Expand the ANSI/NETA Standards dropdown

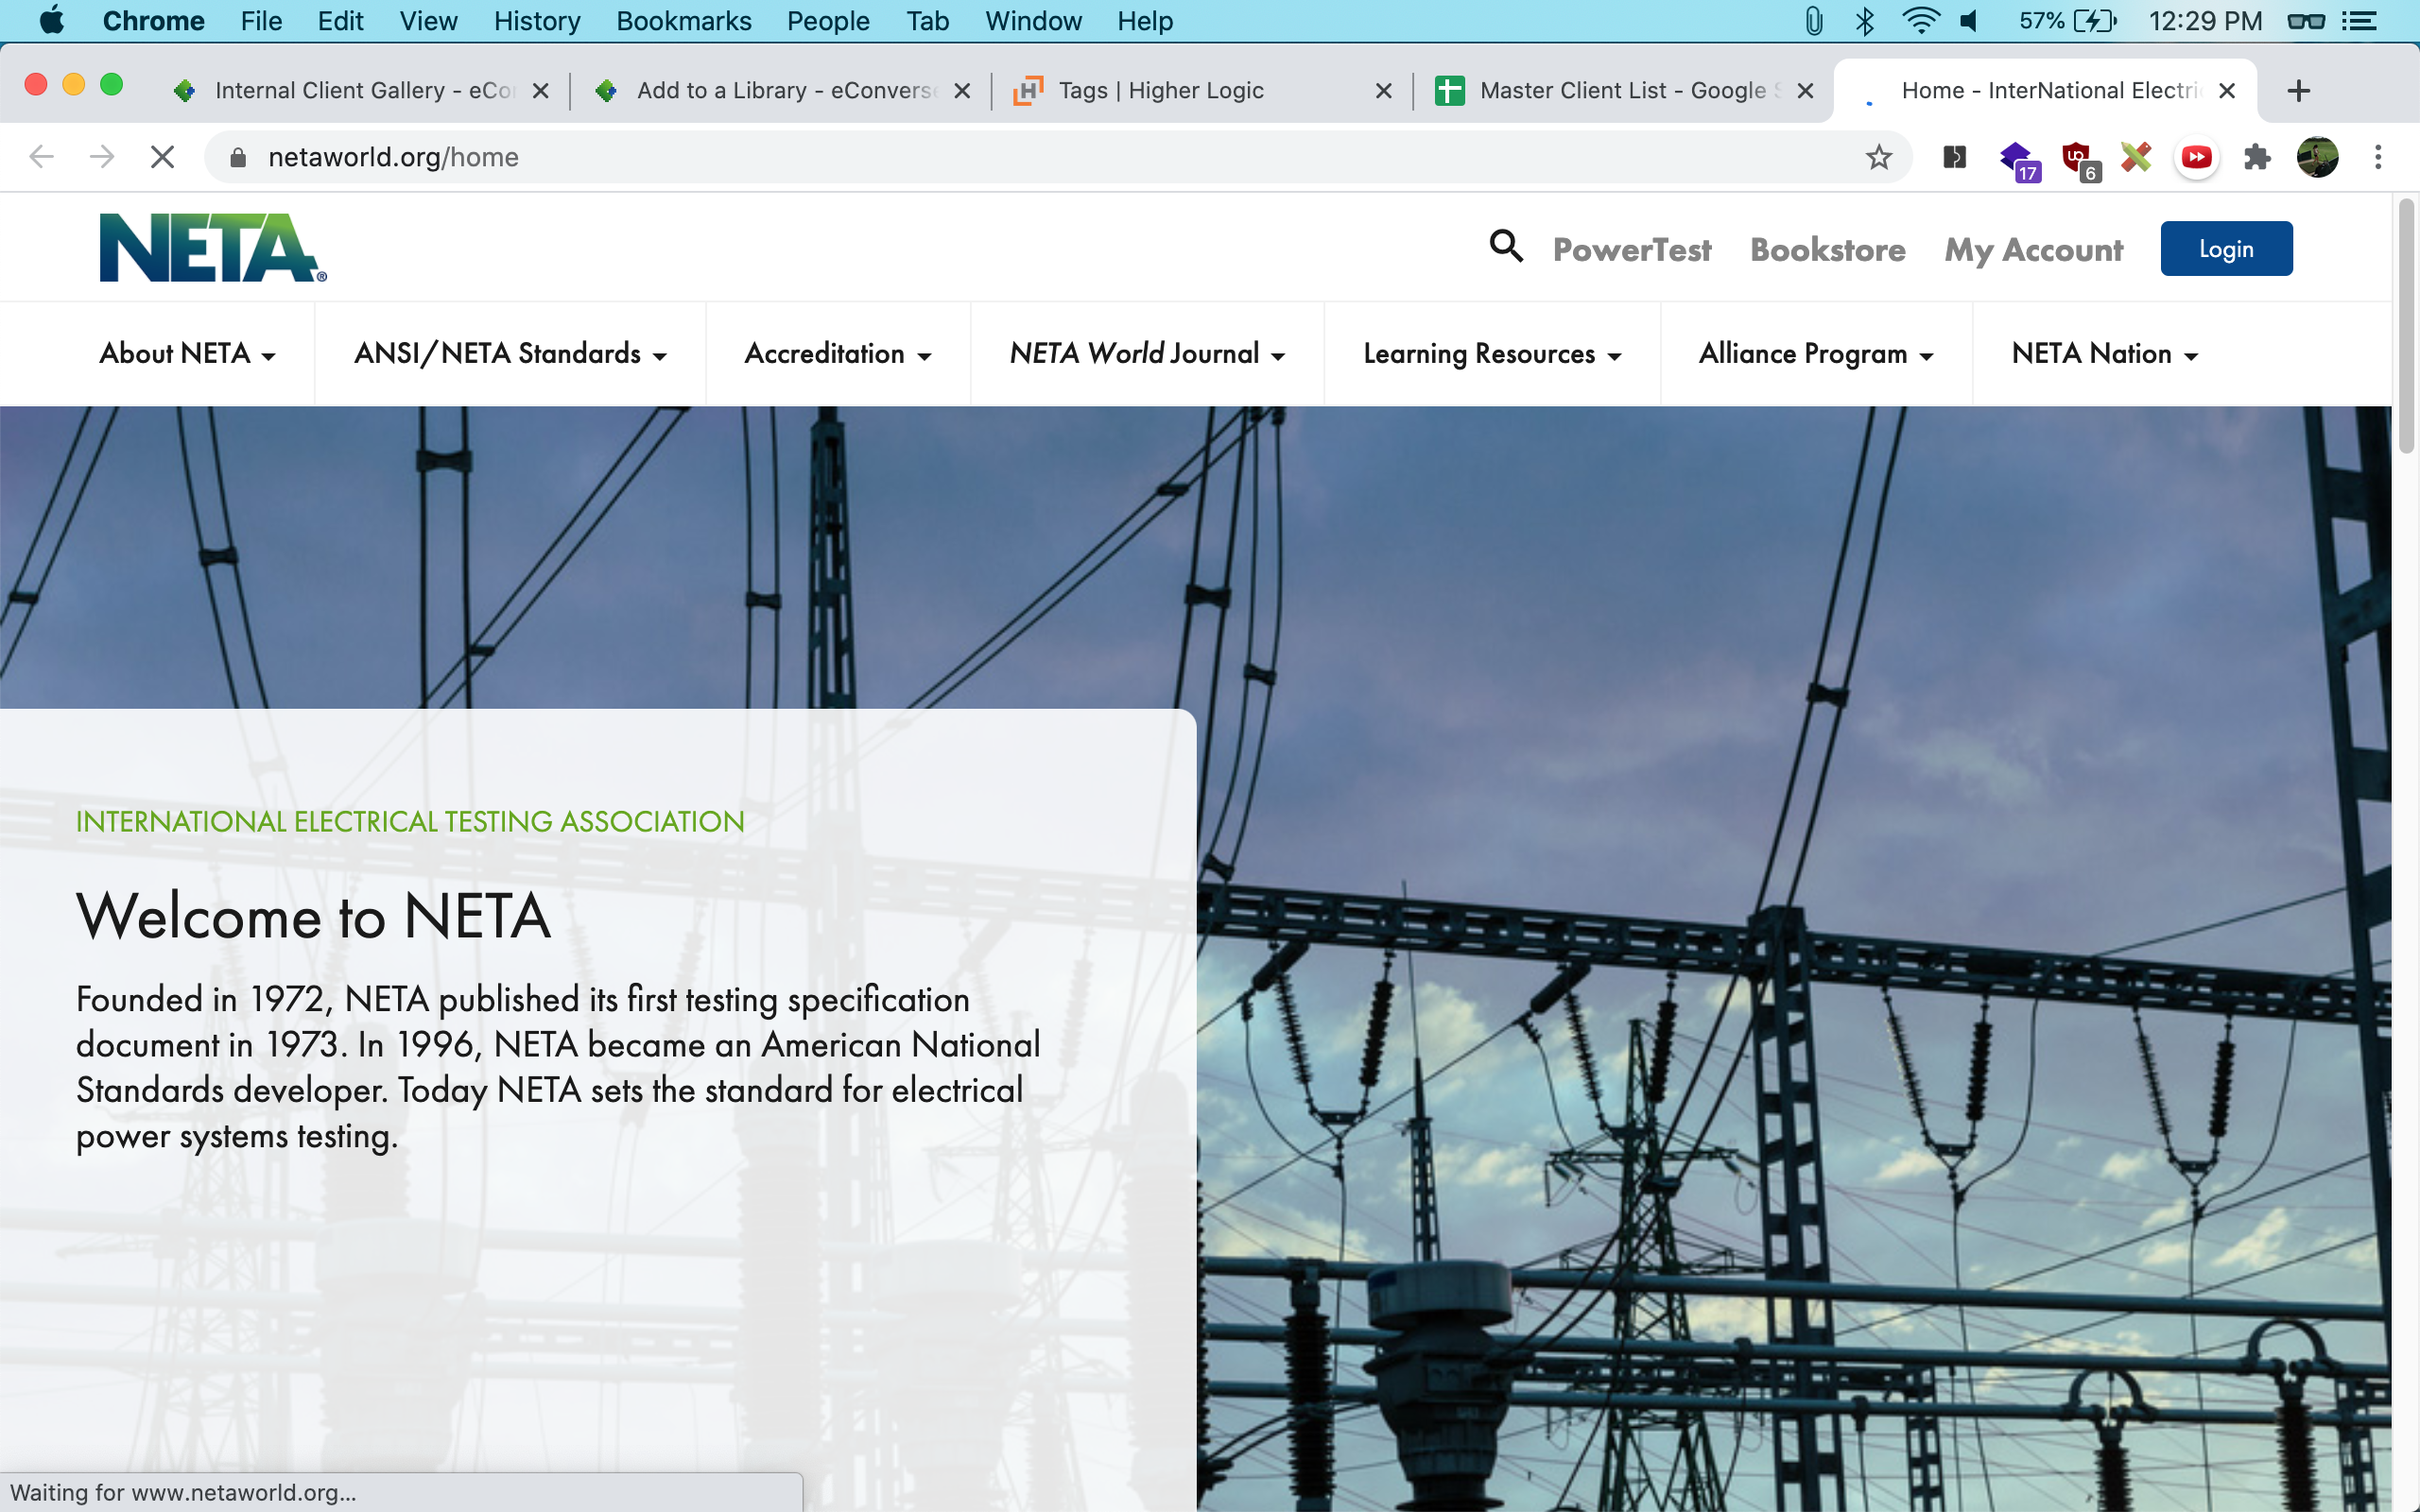pyautogui.click(x=510, y=354)
